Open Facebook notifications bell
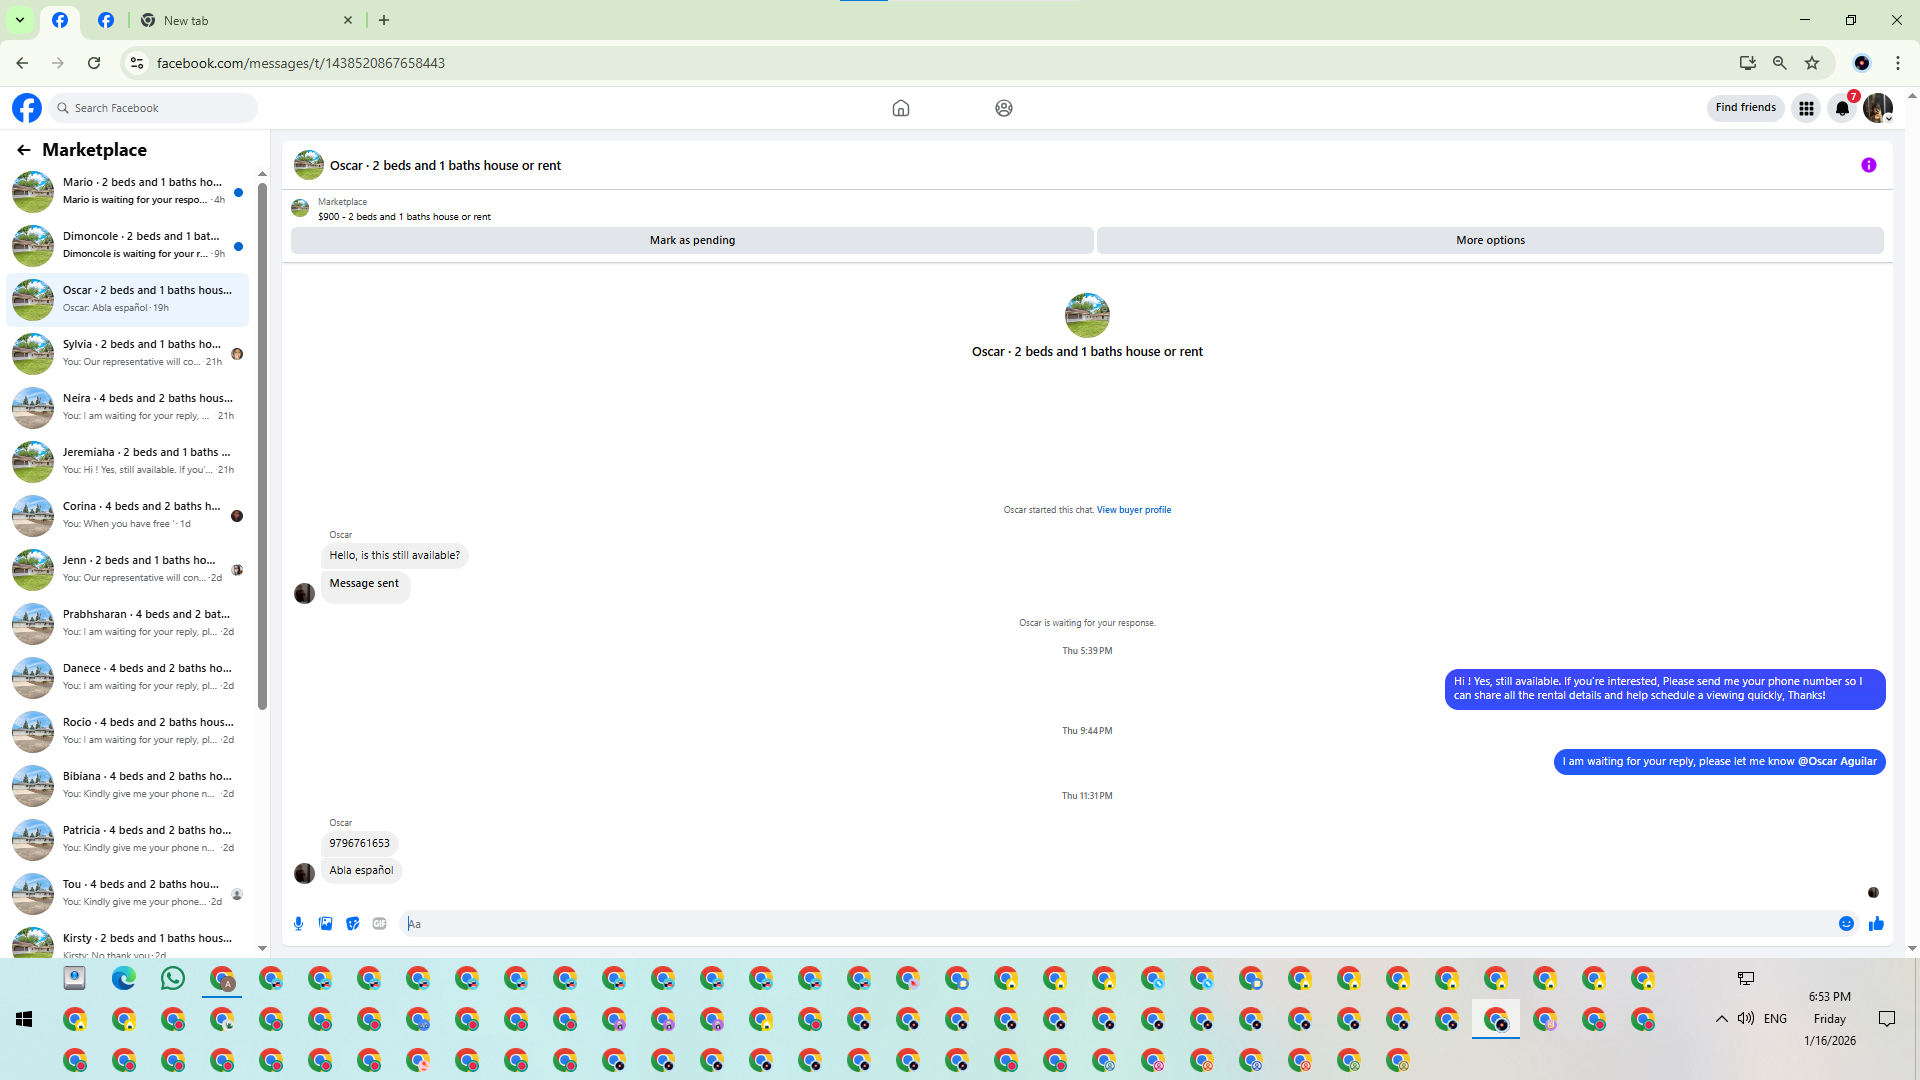This screenshot has width=1920, height=1080. pos(1842,108)
